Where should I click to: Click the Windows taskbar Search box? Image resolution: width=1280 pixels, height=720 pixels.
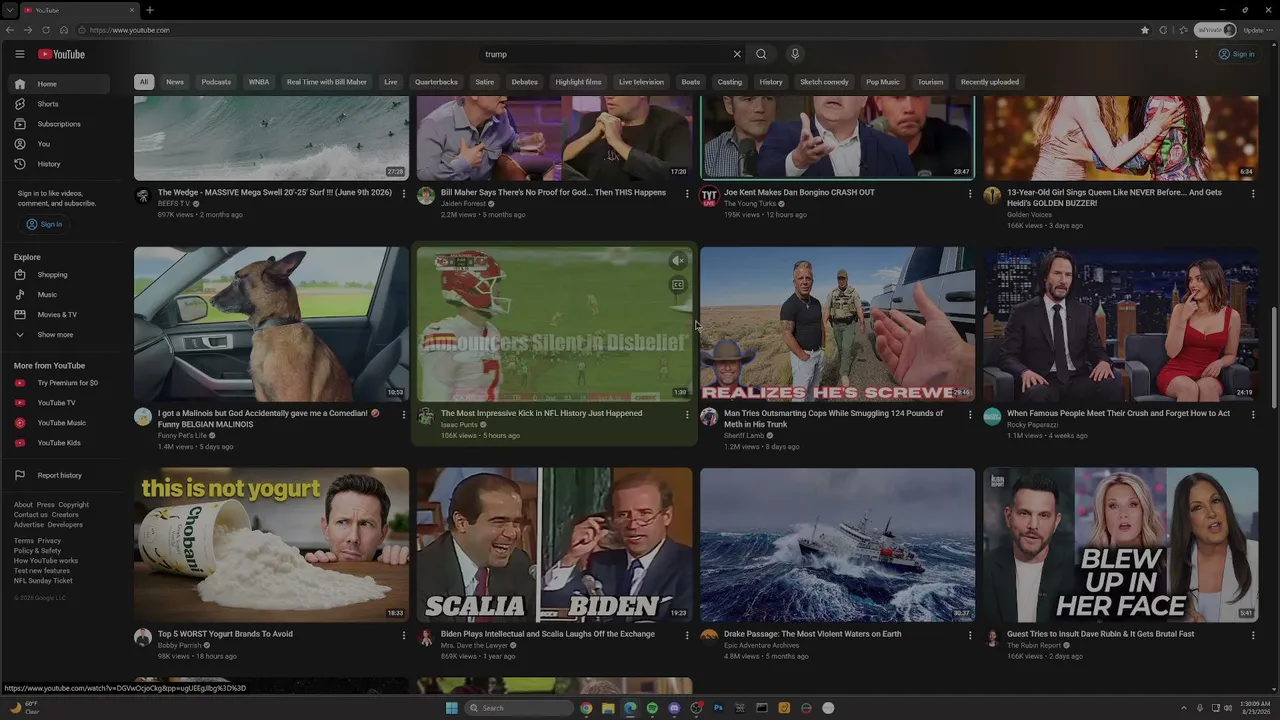coord(519,708)
